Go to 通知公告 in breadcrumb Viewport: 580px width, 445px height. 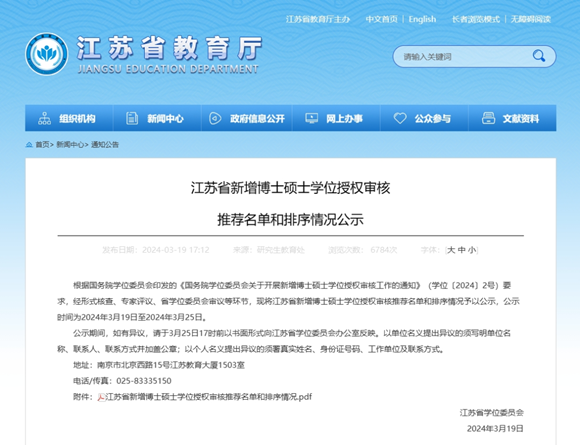(105, 145)
